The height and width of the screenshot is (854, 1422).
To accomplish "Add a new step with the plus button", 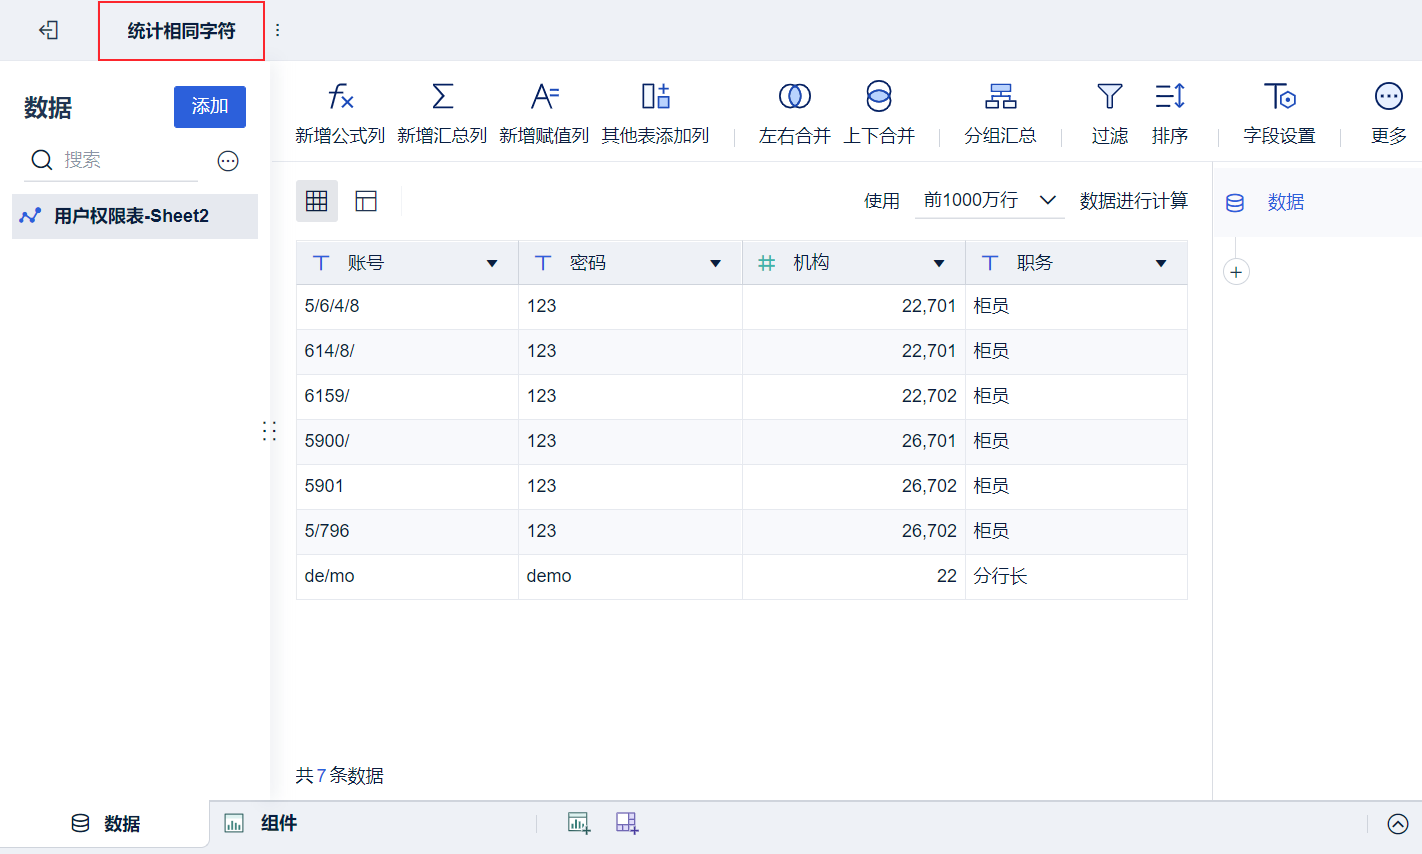I will (x=1236, y=272).
